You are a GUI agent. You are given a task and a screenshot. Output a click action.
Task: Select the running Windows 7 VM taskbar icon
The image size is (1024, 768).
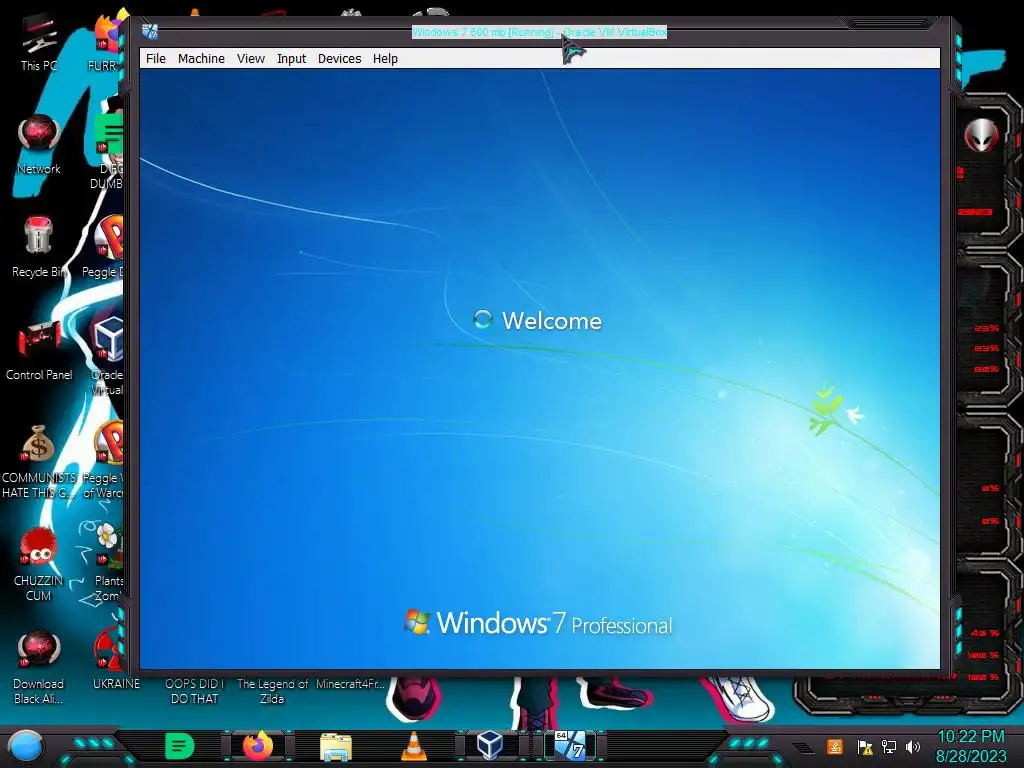569,746
